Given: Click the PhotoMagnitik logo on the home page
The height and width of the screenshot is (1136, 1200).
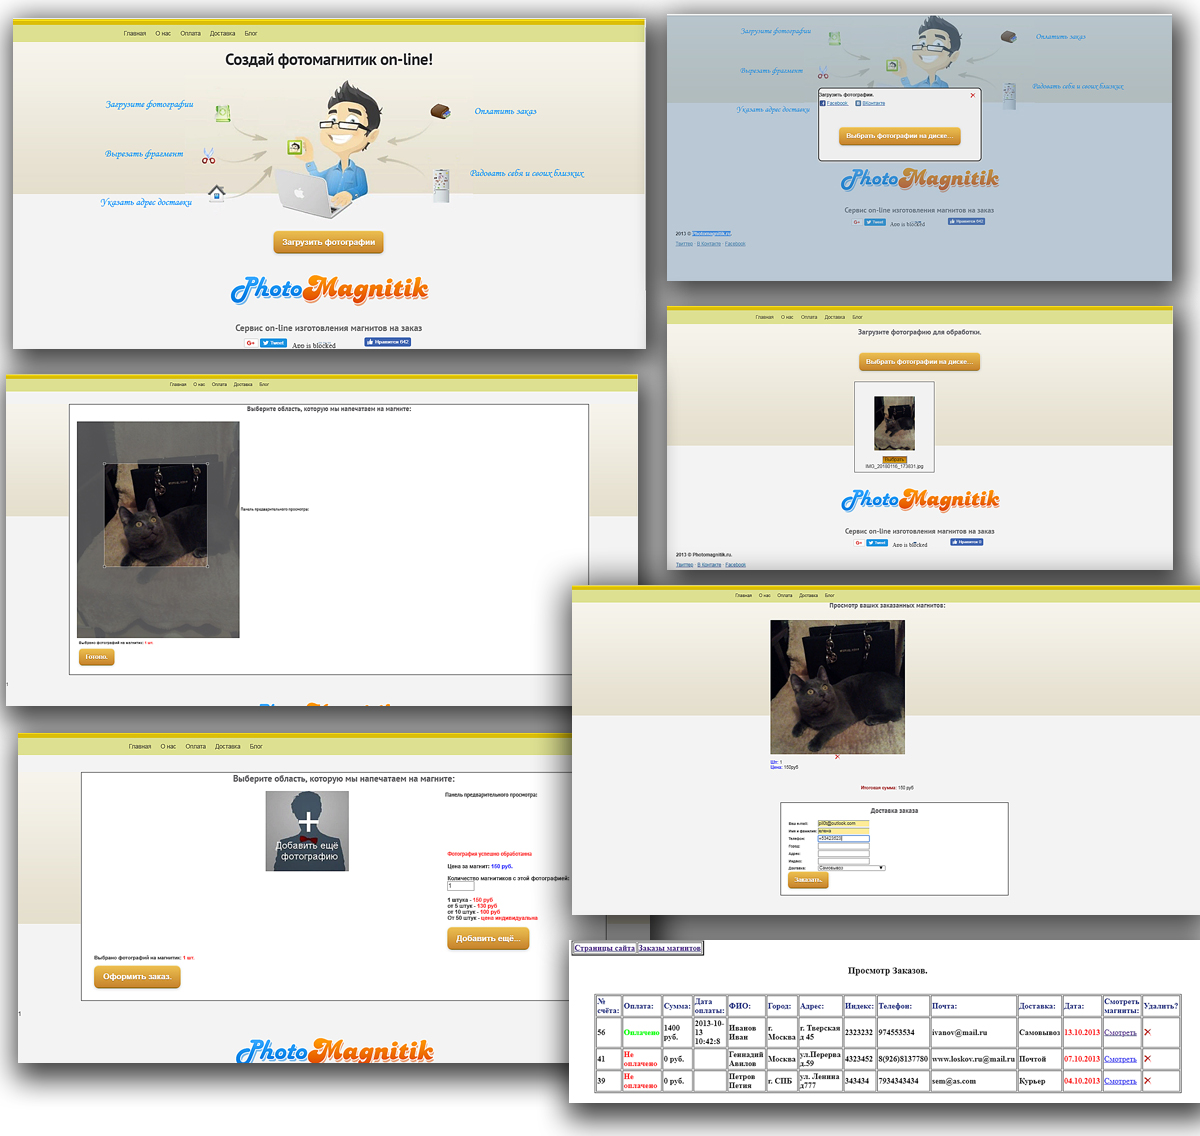Looking at the screenshot, I should (329, 289).
